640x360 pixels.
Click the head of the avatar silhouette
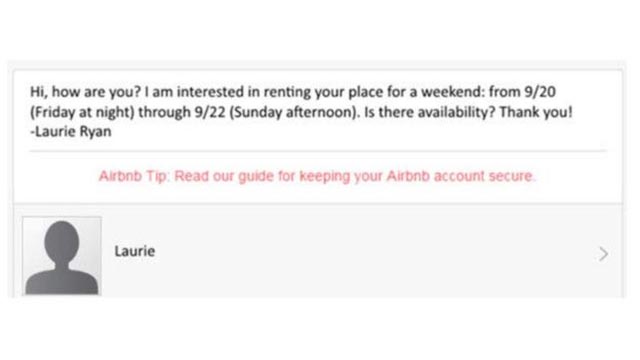pos(62,241)
